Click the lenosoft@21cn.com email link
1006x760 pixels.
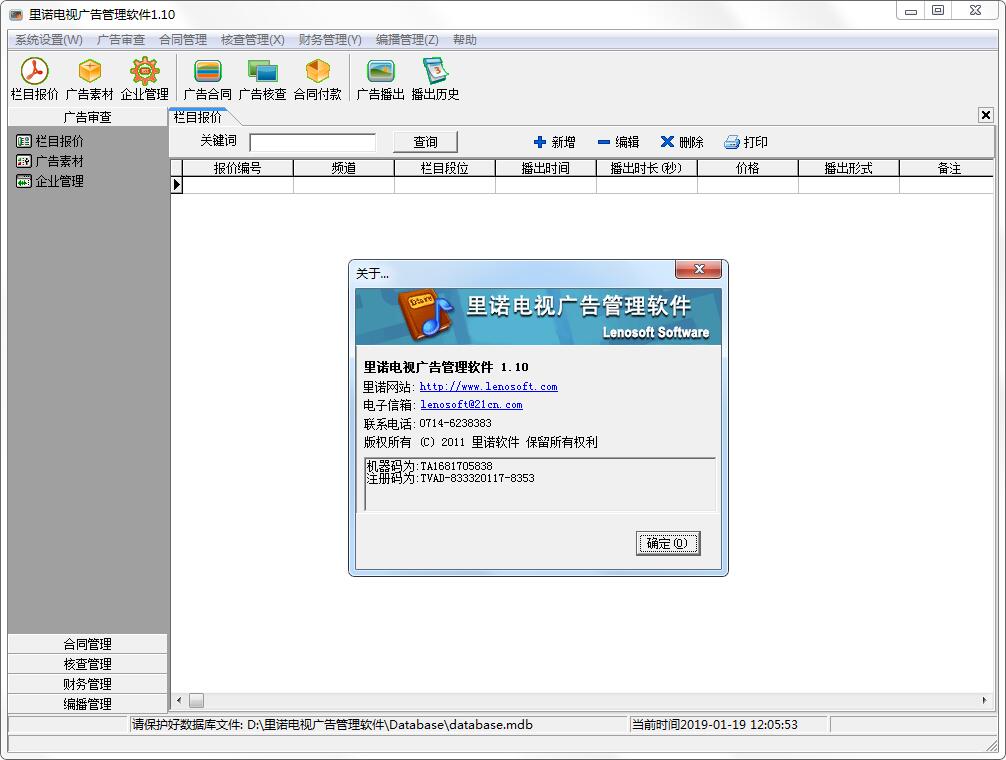(x=471, y=405)
